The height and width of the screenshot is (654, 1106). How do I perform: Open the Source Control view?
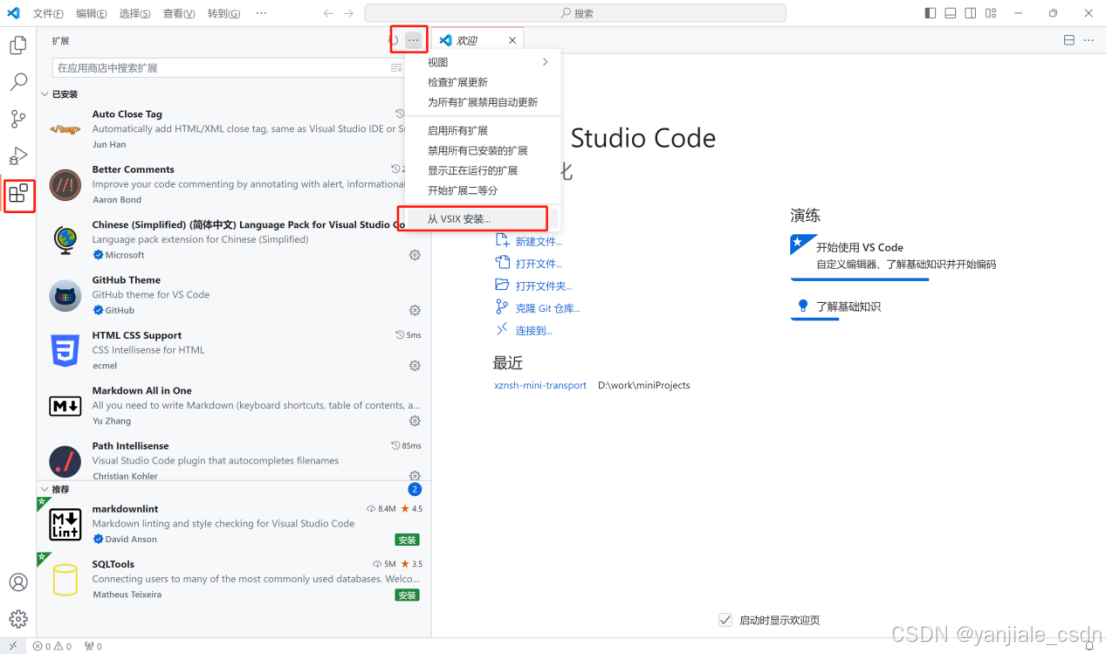(16, 119)
